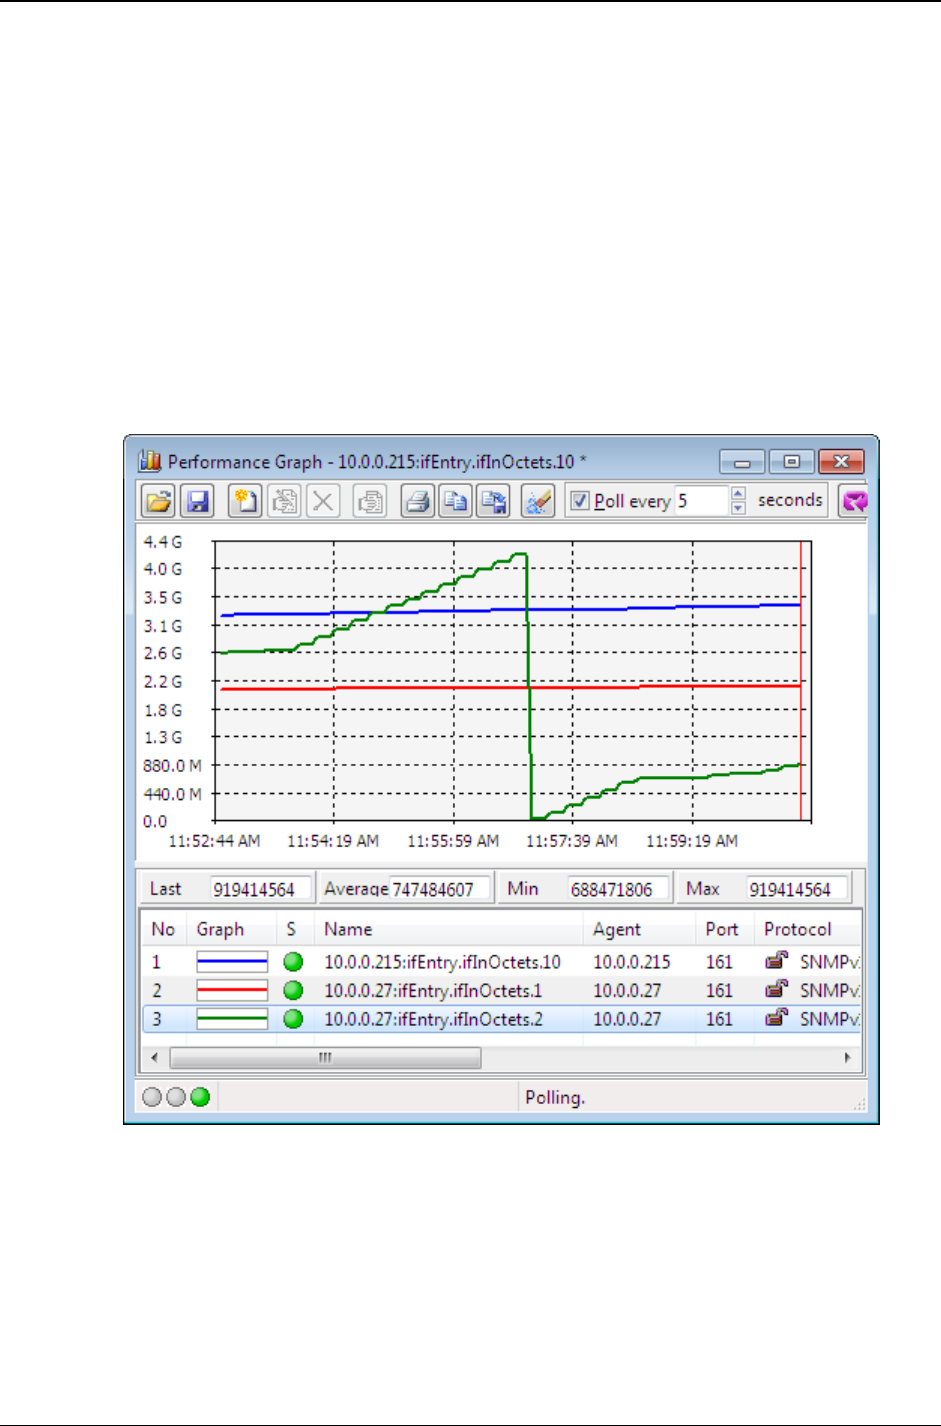Click the lock icon in protocol row 1
Screen dimensions: 941x1426
point(776,961)
